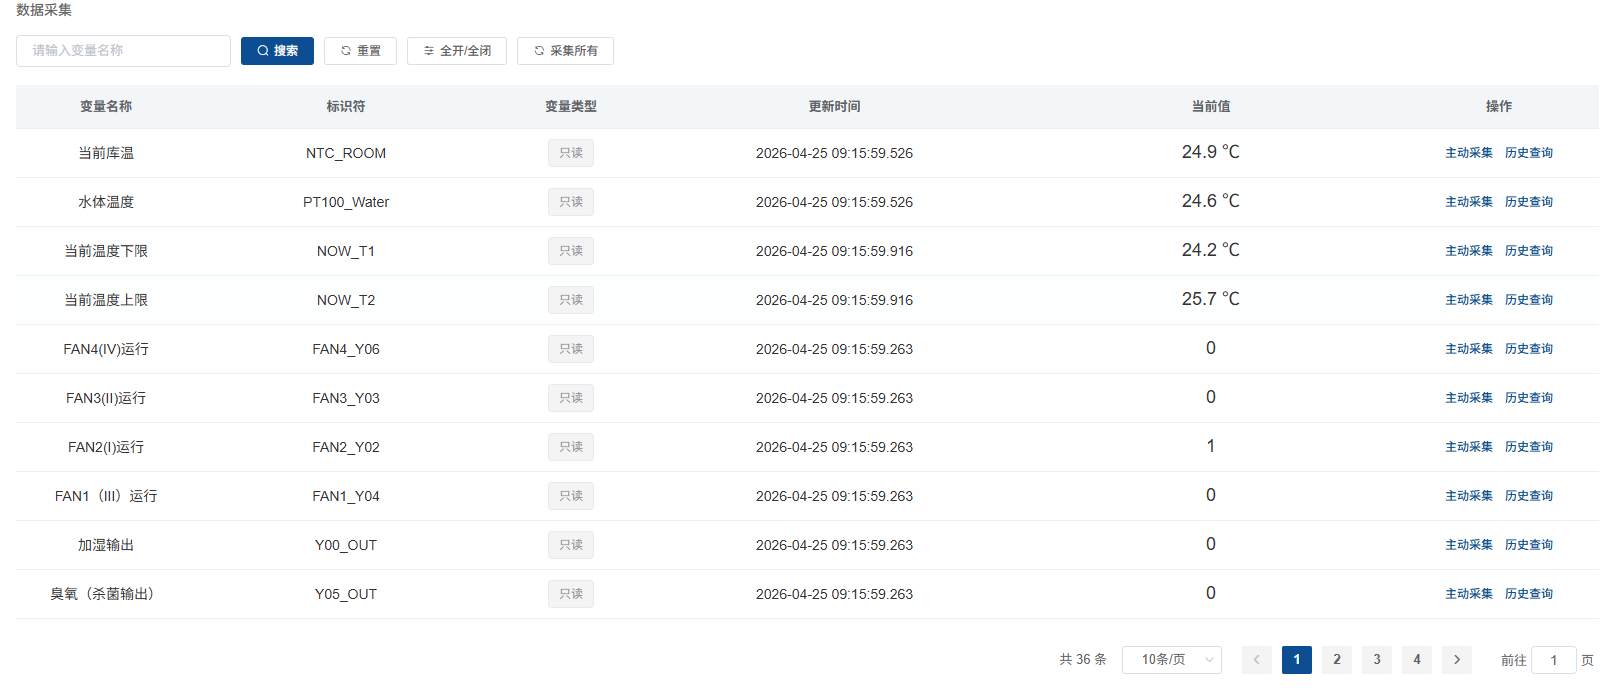
Task: Click identifier FAN1_Y04 cell
Action: click(x=346, y=496)
